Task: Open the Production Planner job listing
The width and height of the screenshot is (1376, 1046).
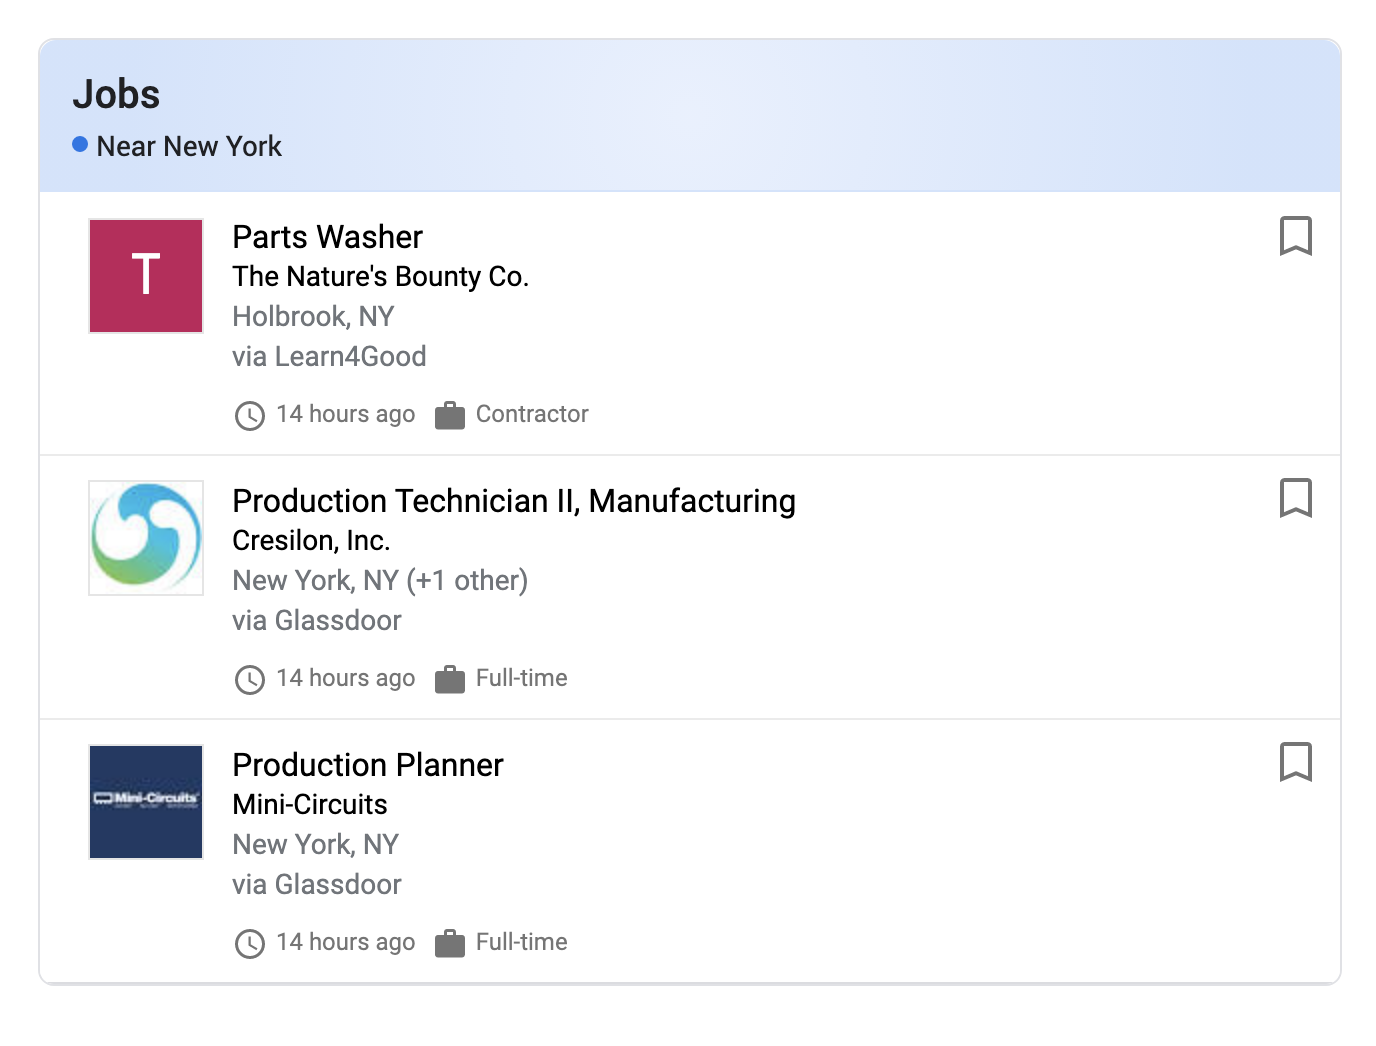Action: 368,765
